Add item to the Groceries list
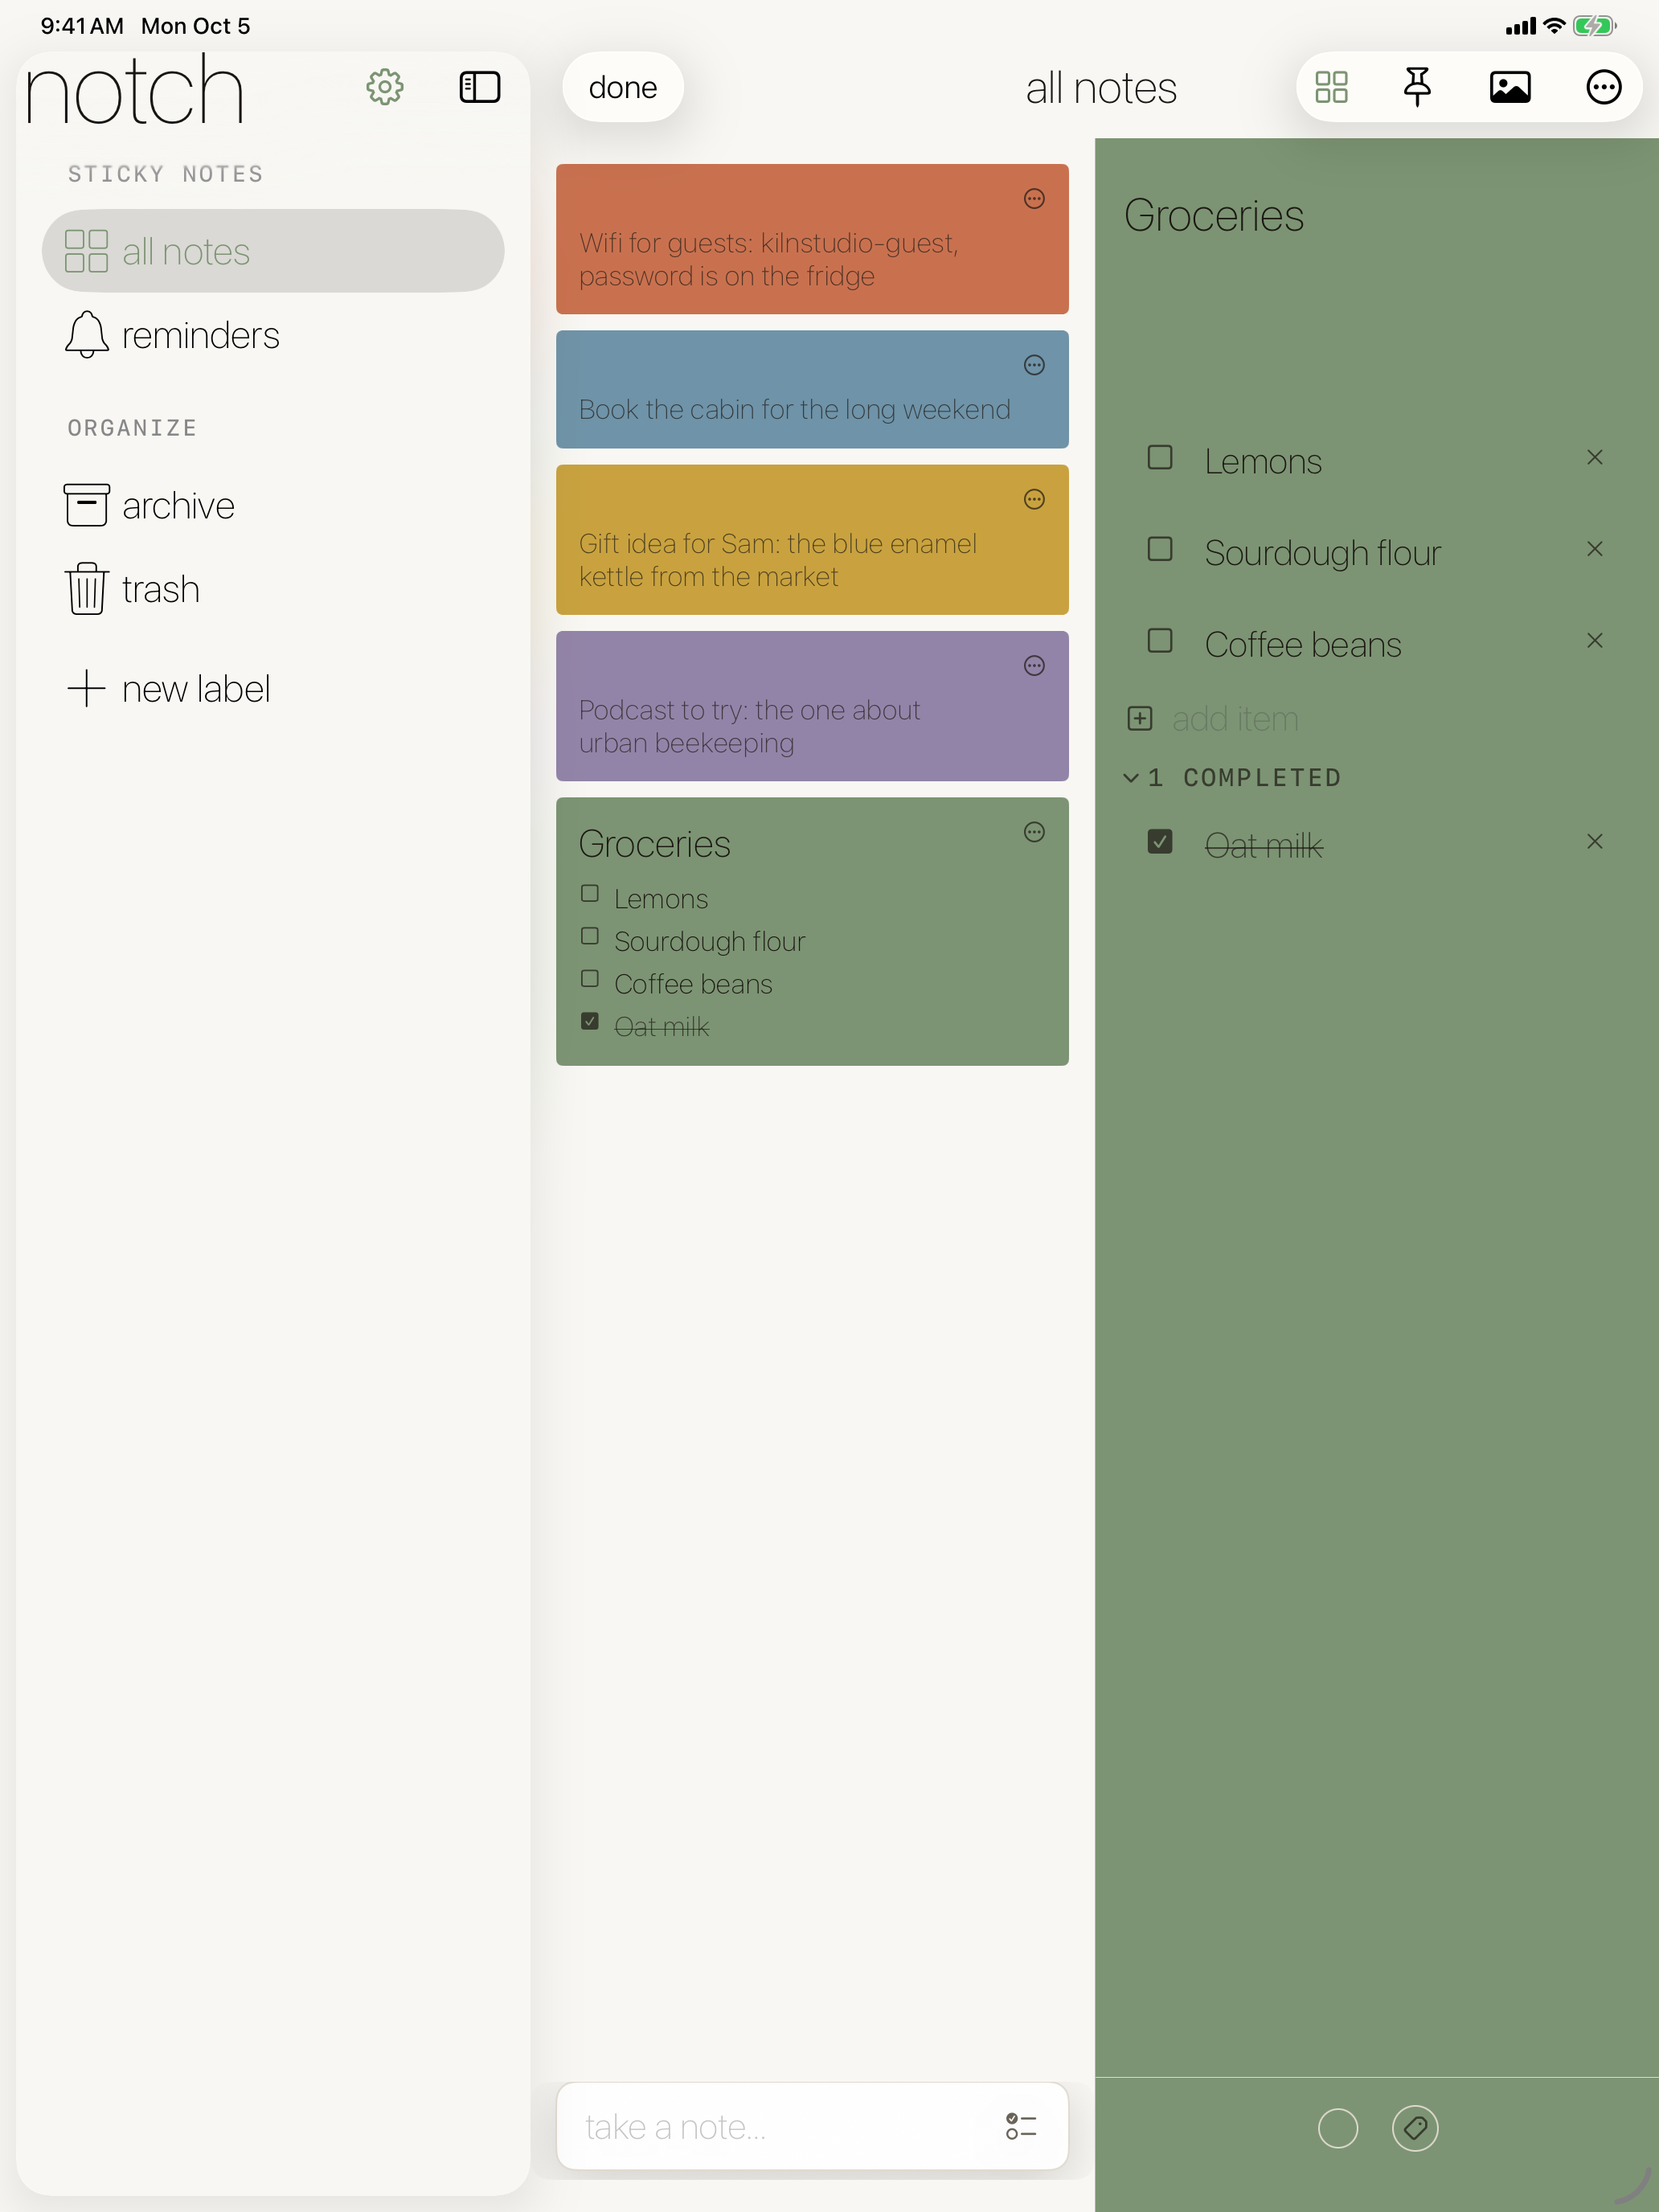1659x2212 pixels. pyautogui.click(x=1212, y=719)
